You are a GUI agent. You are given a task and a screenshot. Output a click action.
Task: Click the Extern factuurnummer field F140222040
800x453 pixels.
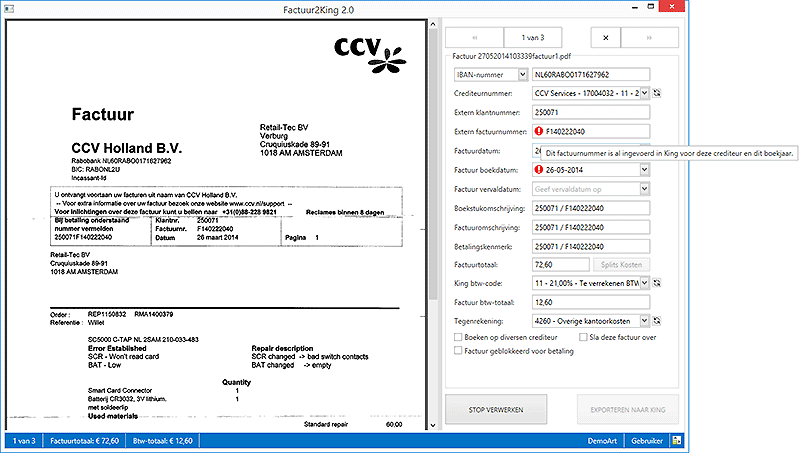point(591,131)
